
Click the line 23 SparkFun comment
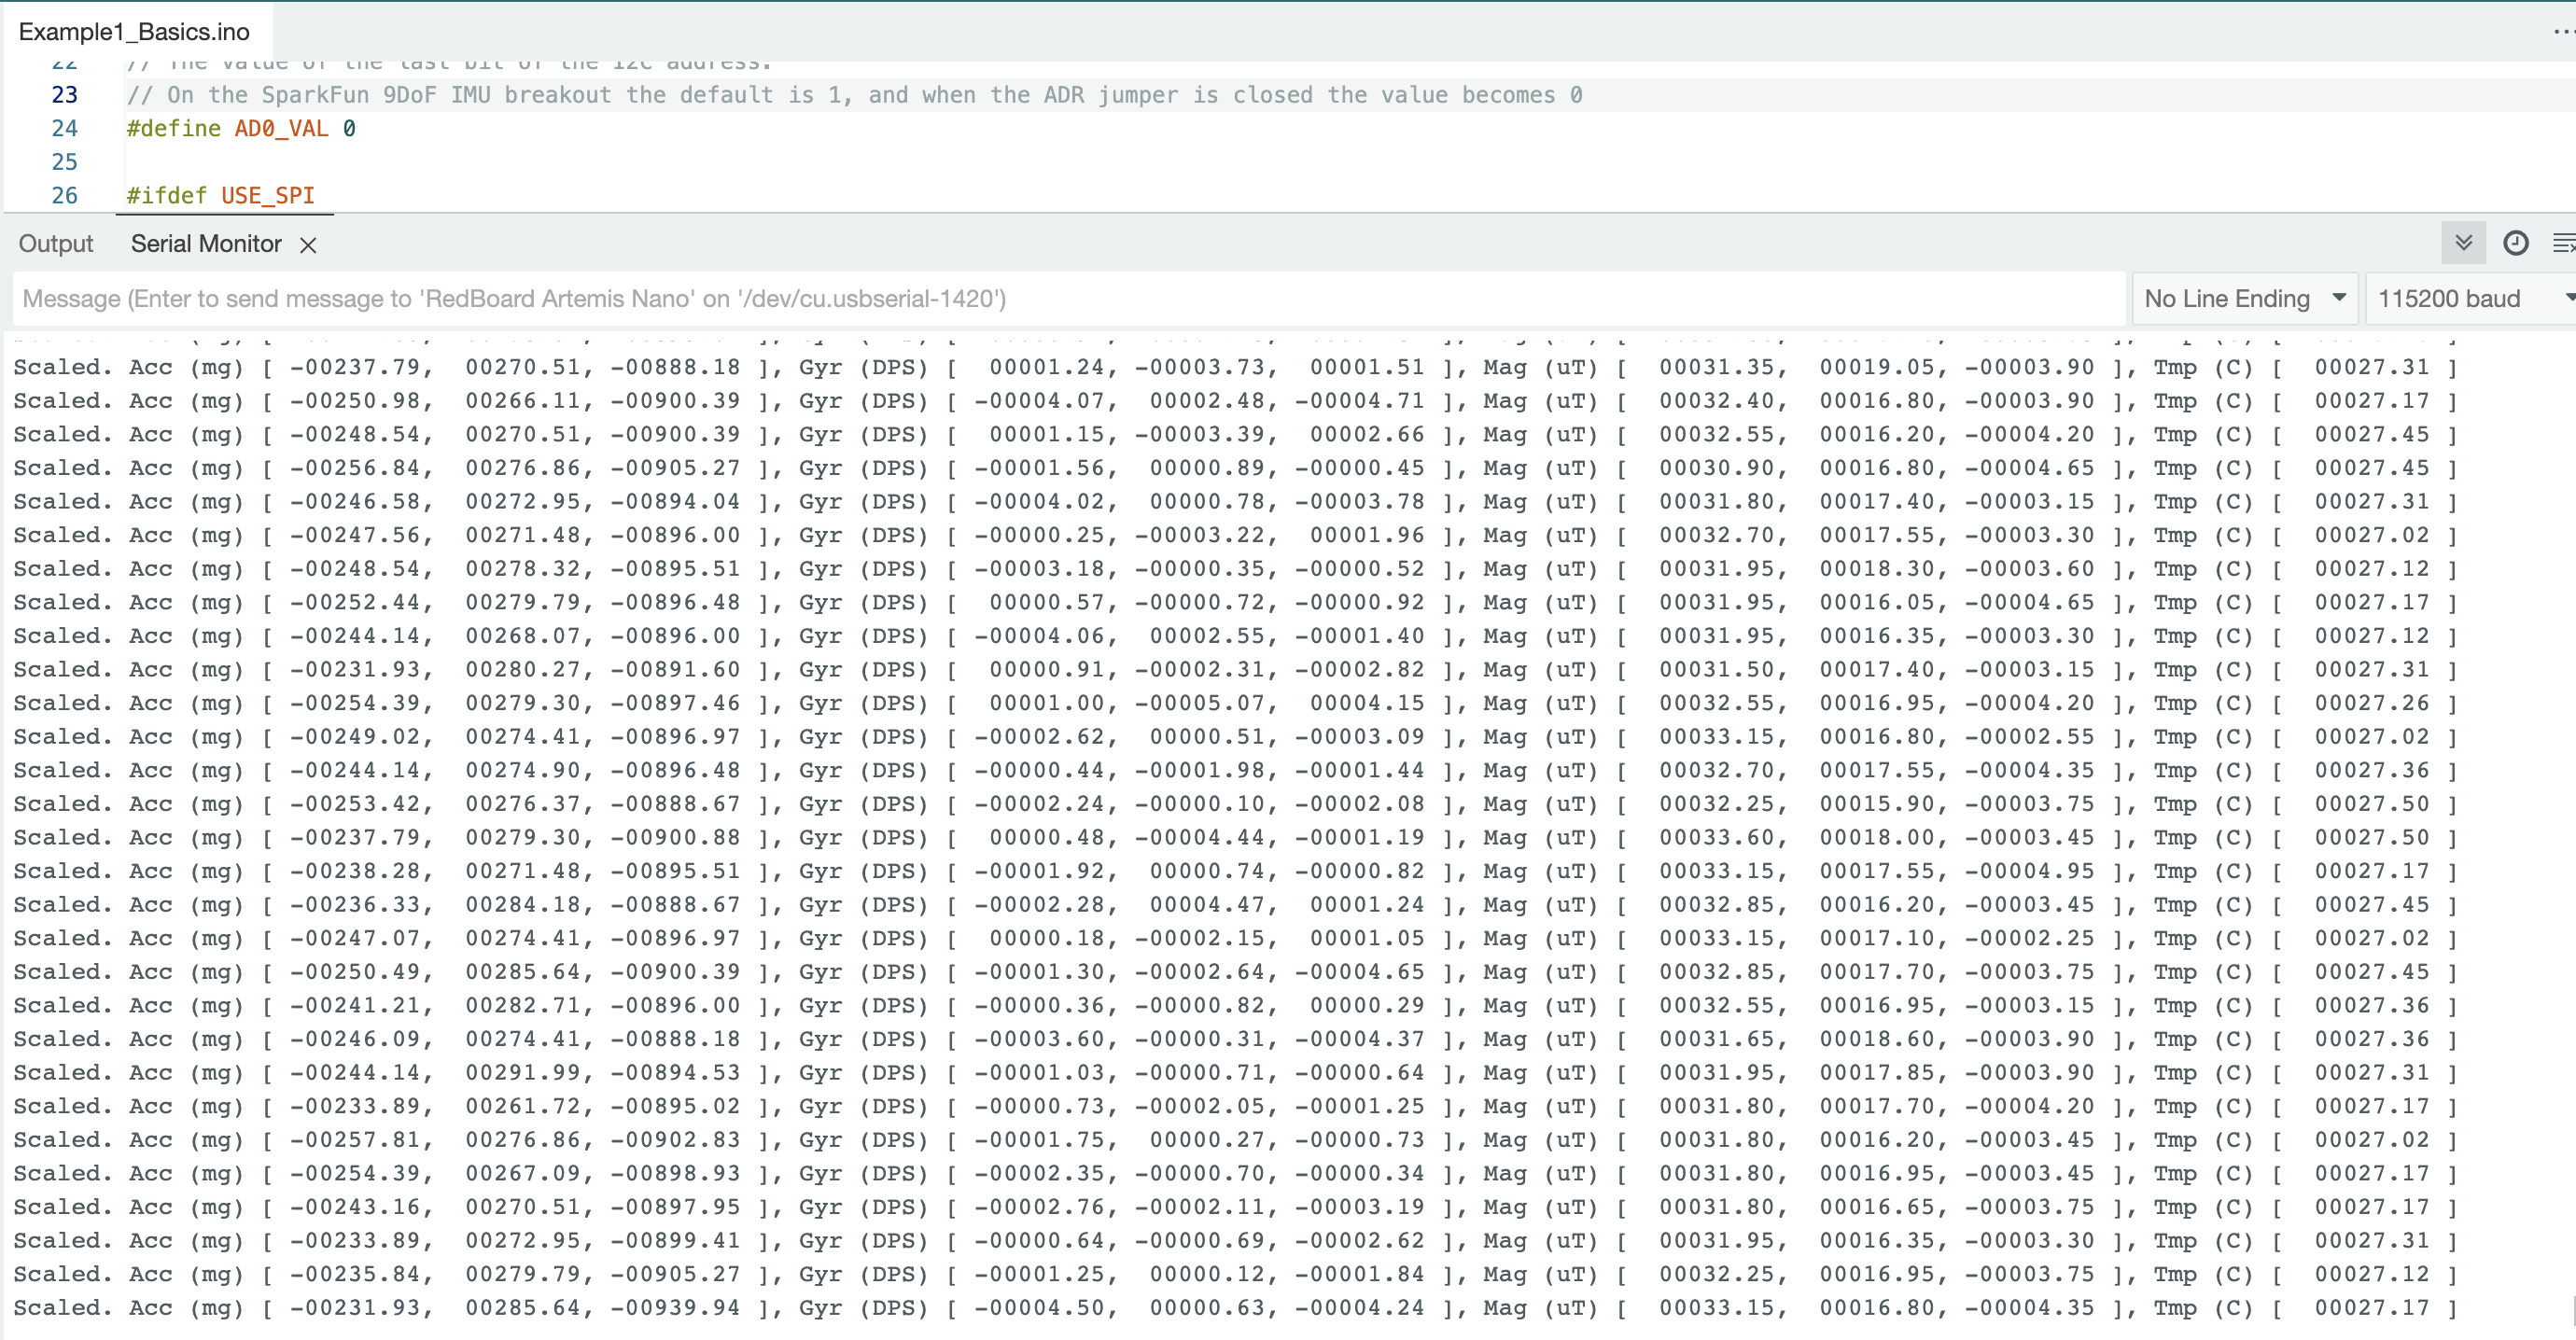tap(853, 95)
